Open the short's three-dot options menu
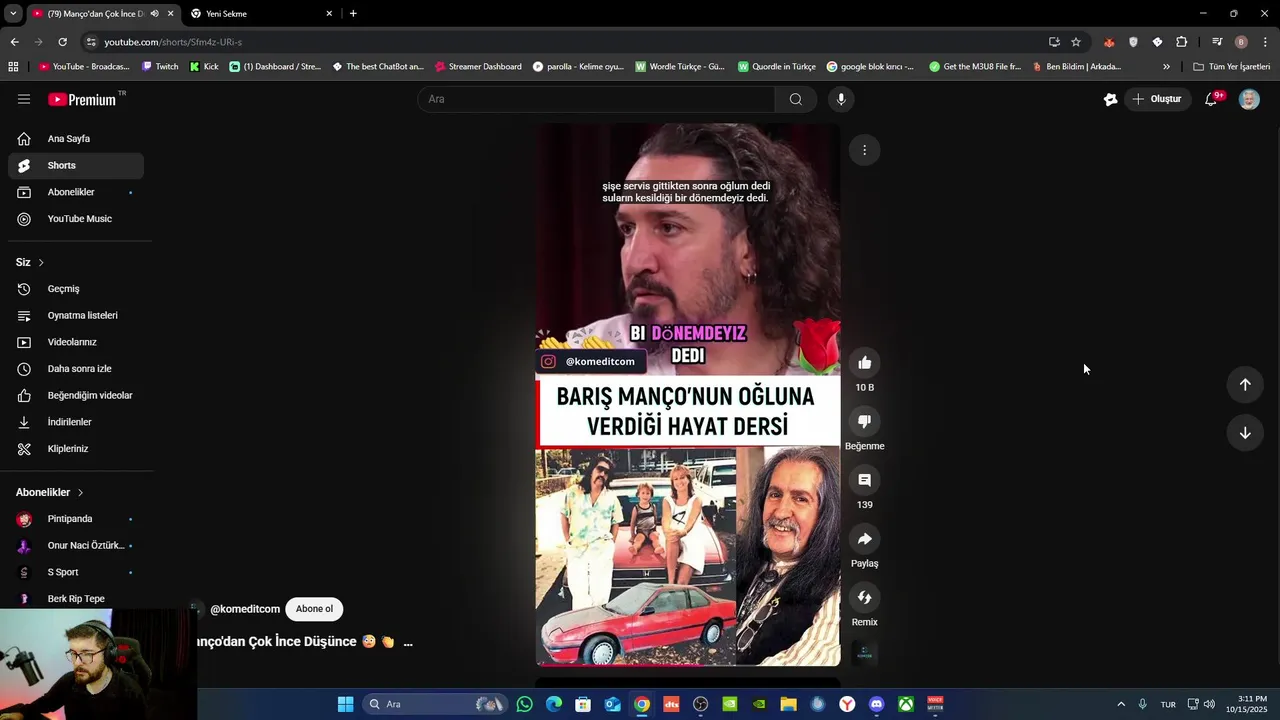The width and height of the screenshot is (1280, 720). pos(865,150)
